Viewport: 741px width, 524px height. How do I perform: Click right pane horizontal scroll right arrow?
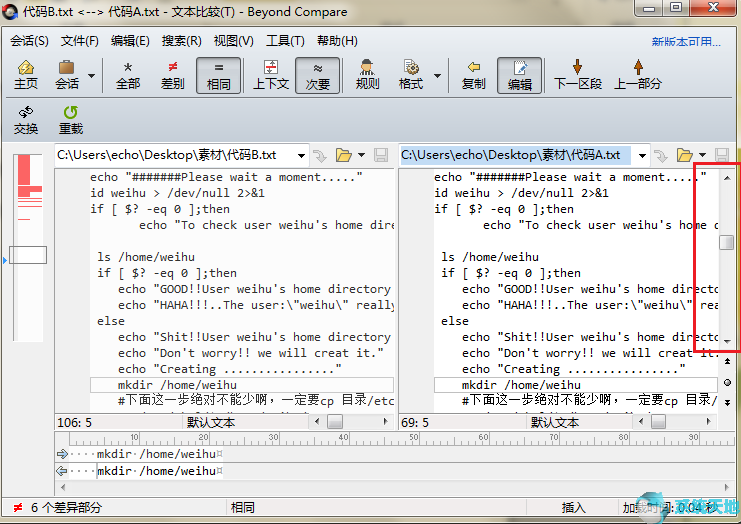point(708,421)
